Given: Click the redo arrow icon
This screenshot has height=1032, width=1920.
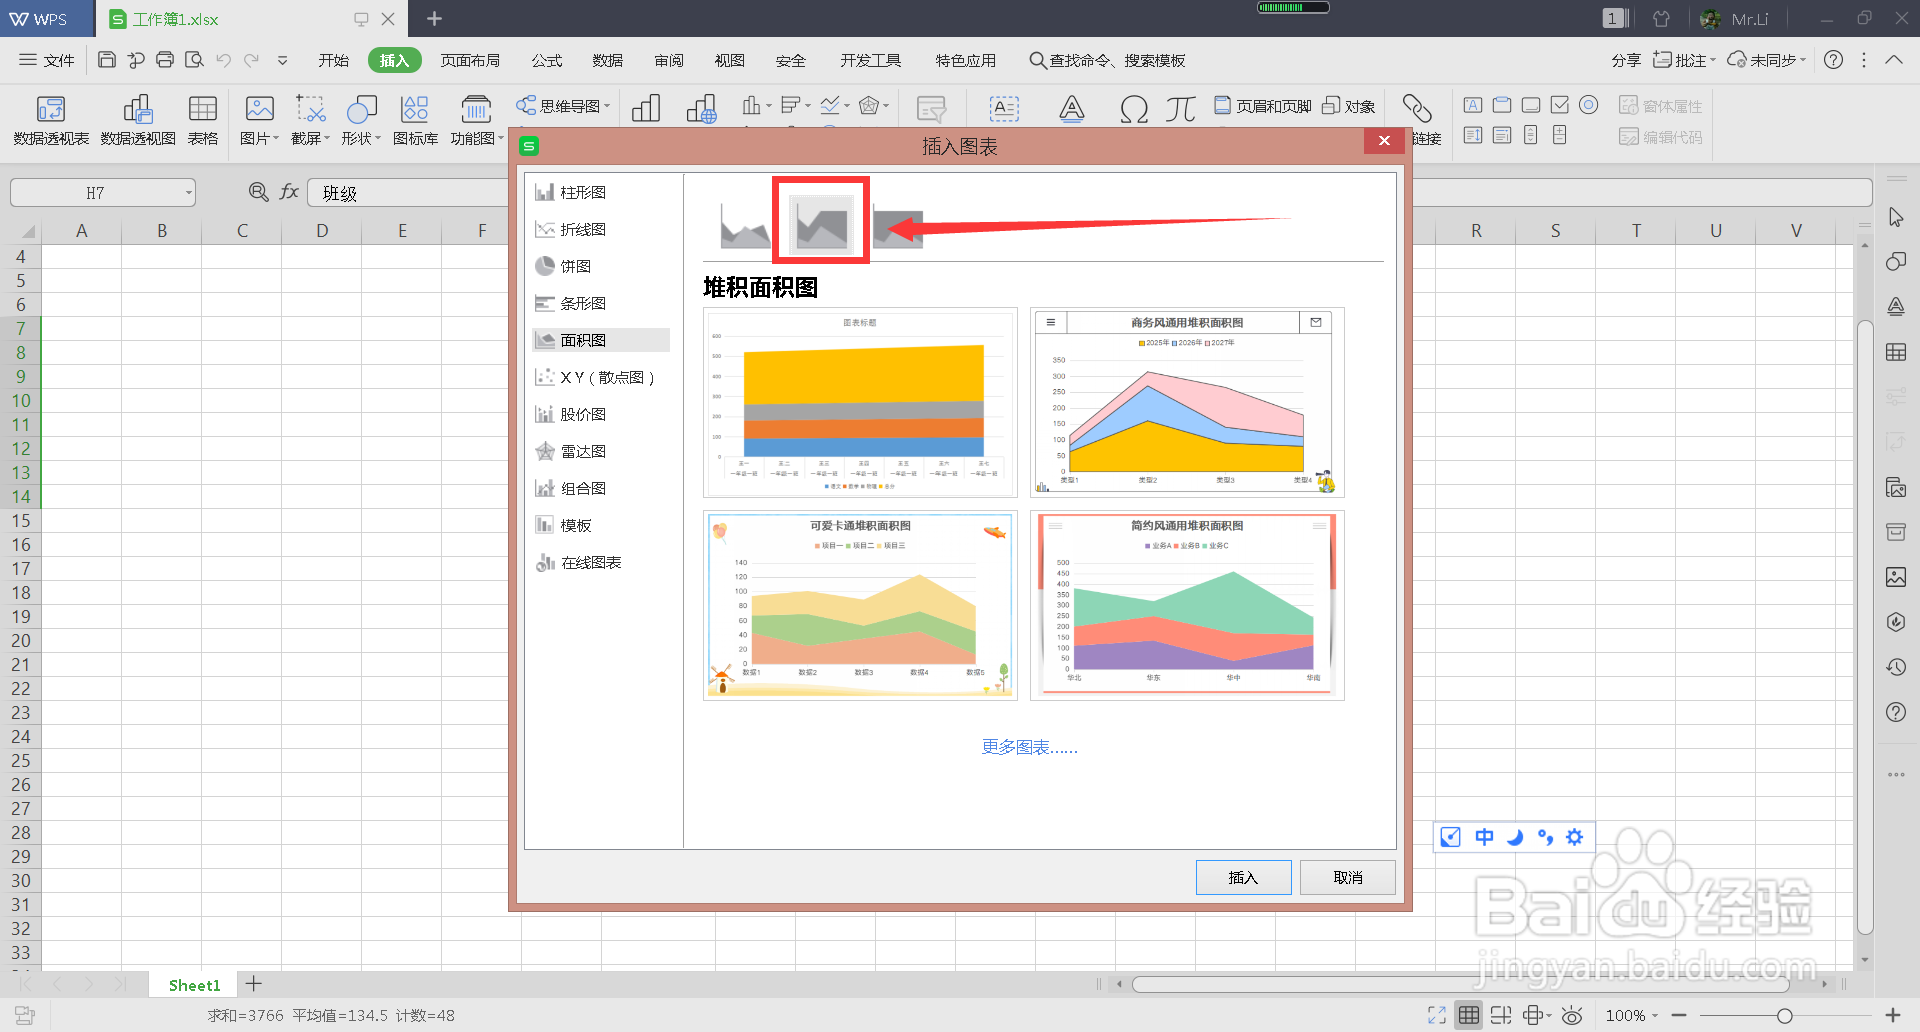Looking at the screenshot, I should tap(252, 60).
